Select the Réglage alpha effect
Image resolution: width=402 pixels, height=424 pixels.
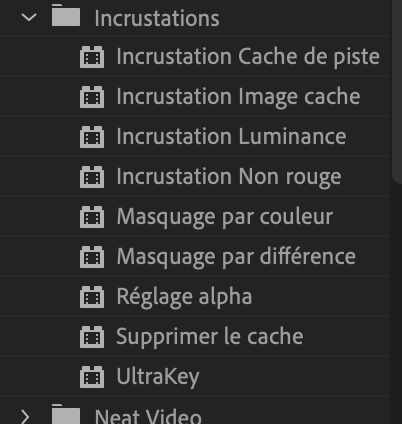184,297
